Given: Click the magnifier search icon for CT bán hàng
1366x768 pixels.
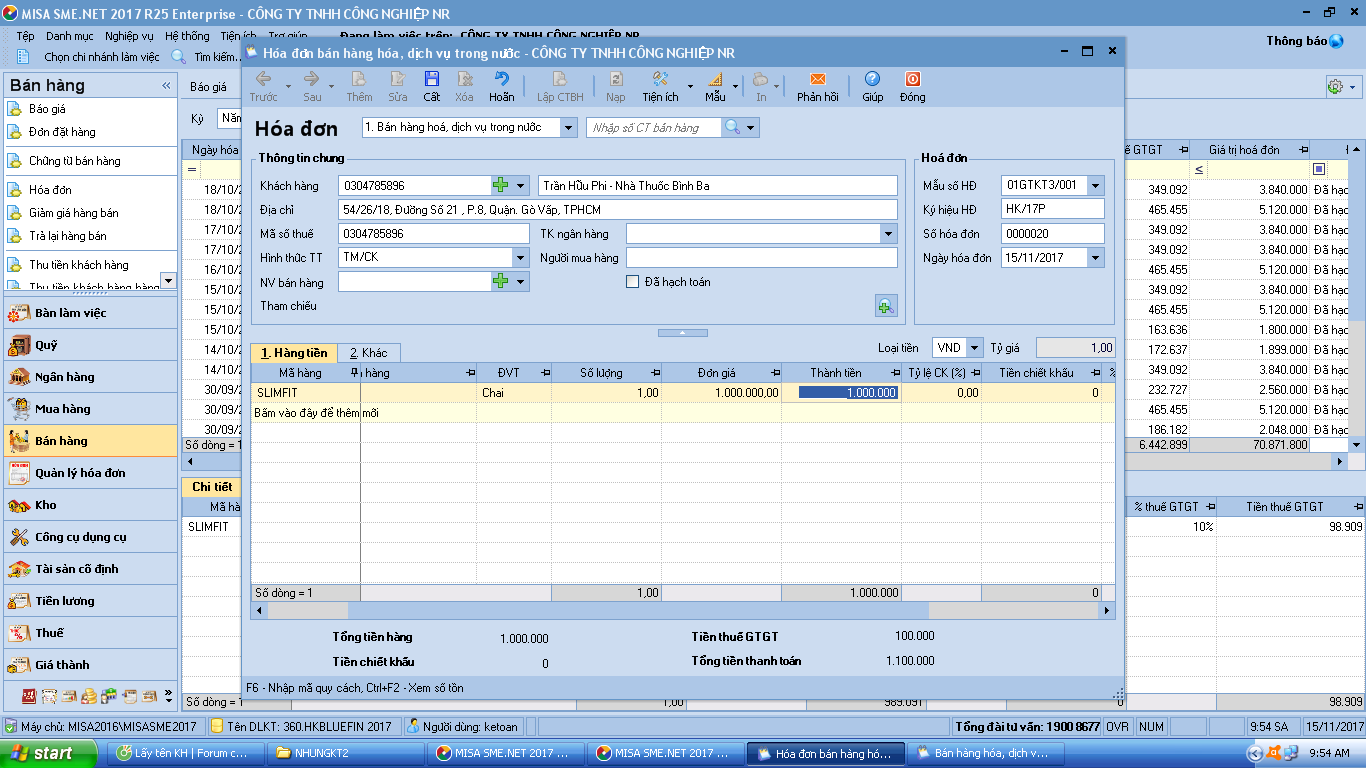Looking at the screenshot, I should pos(732,128).
